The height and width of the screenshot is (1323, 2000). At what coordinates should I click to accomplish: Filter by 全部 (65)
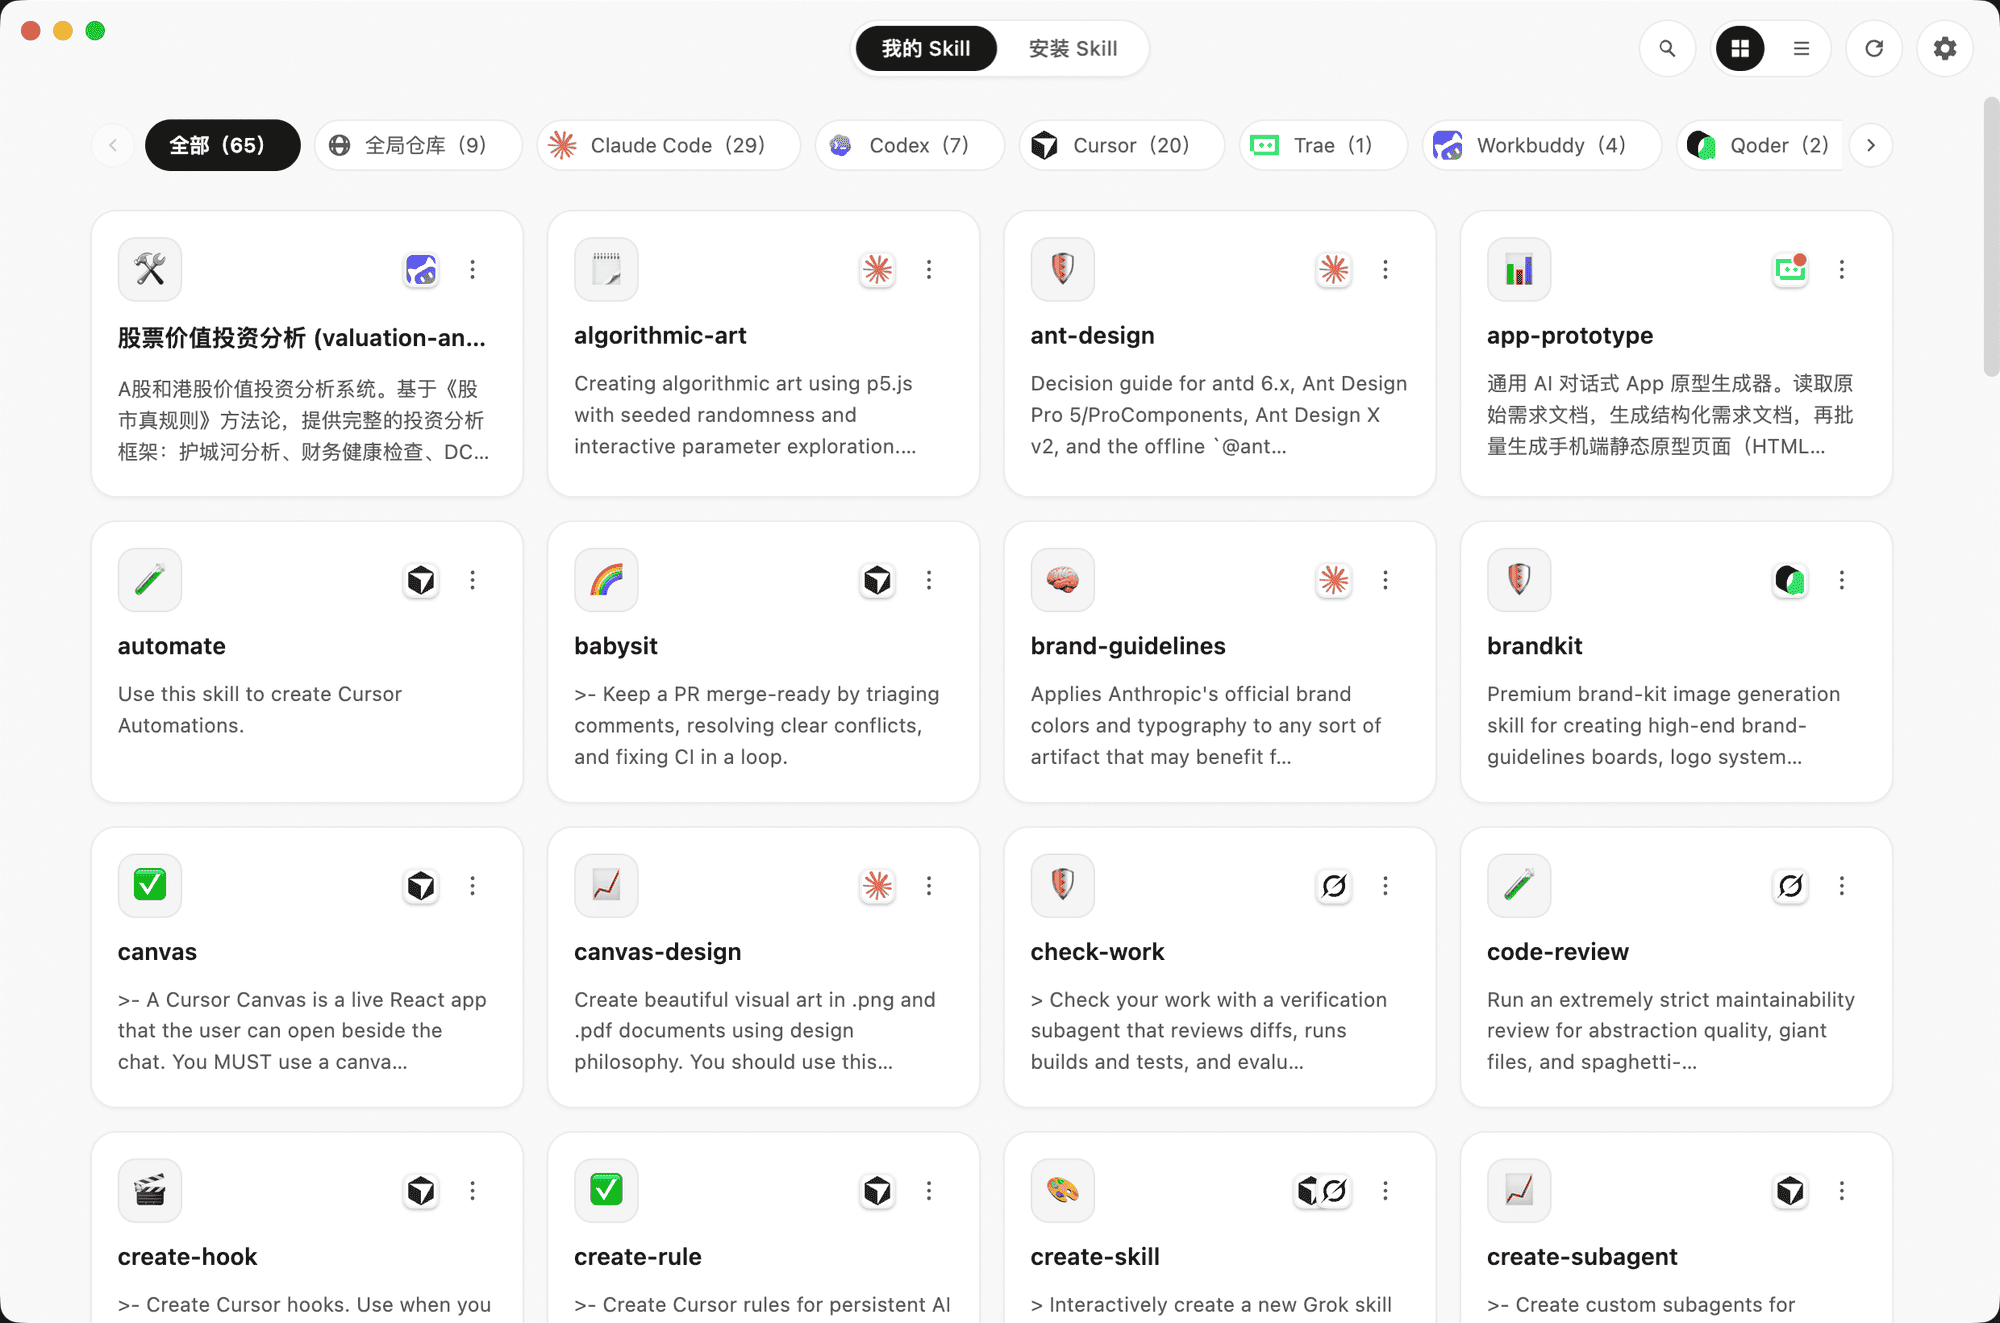click(x=222, y=145)
